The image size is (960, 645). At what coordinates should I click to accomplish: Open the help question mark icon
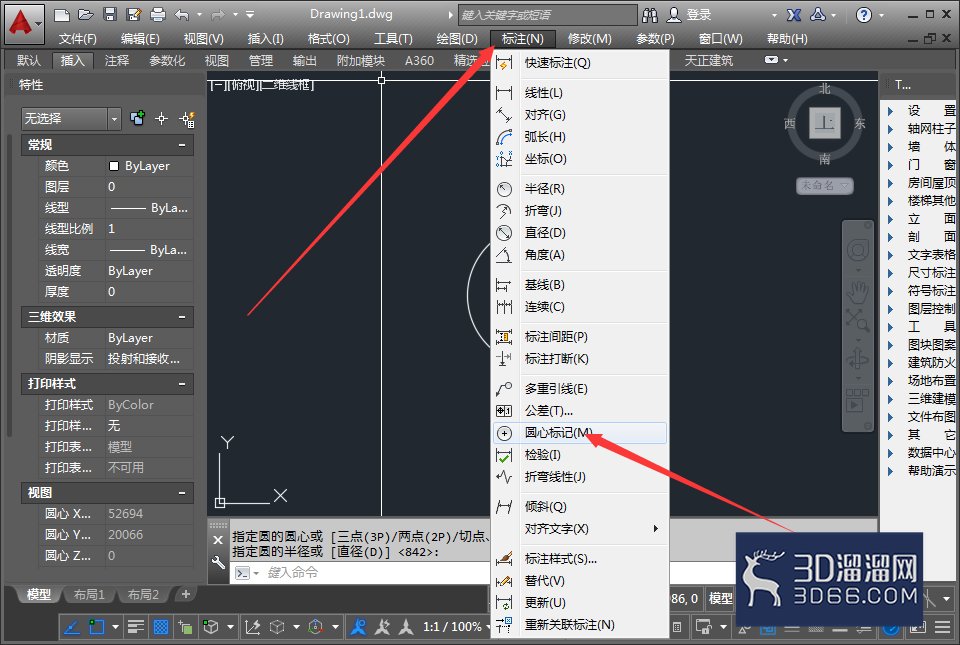pos(864,15)
